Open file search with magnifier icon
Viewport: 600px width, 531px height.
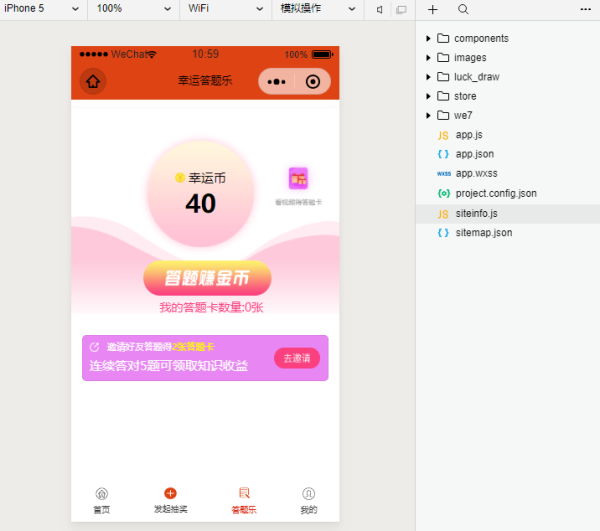463,9
